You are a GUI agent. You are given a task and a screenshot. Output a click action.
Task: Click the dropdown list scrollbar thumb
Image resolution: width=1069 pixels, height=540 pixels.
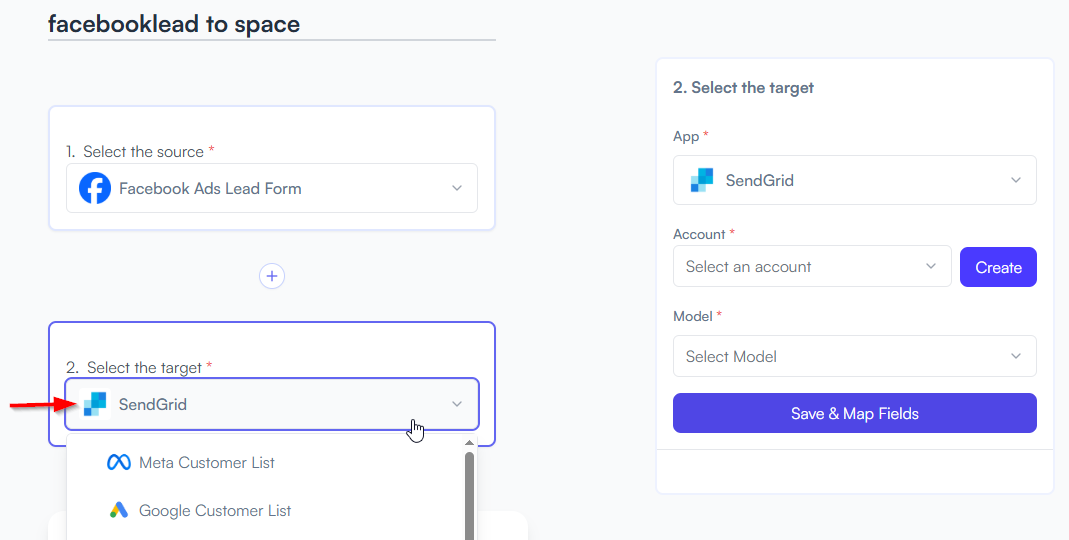(469, 496)
